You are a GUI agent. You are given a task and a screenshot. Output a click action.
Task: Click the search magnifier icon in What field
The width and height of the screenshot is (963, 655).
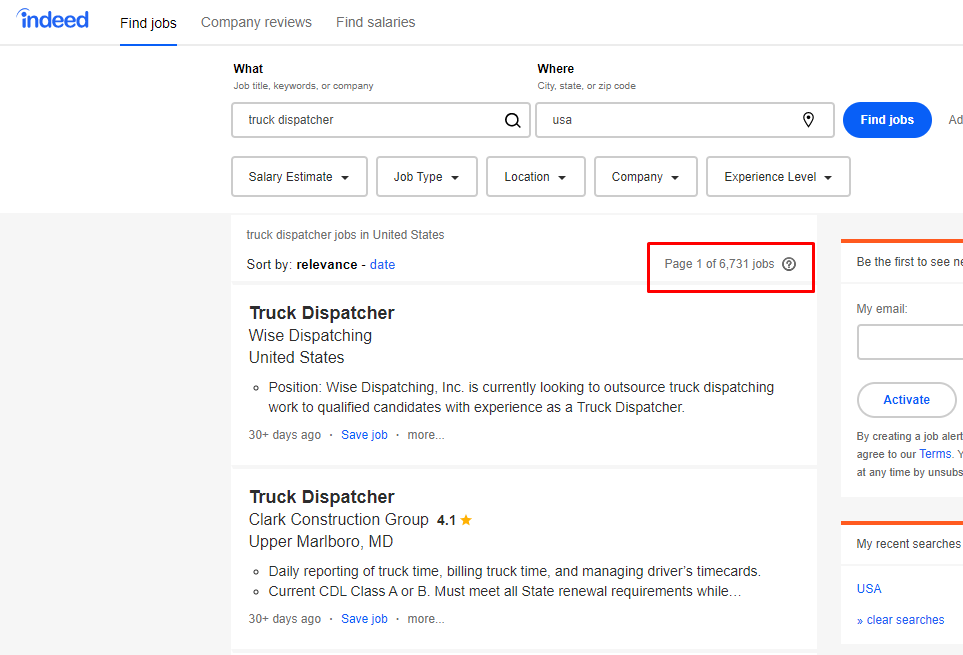512,120
